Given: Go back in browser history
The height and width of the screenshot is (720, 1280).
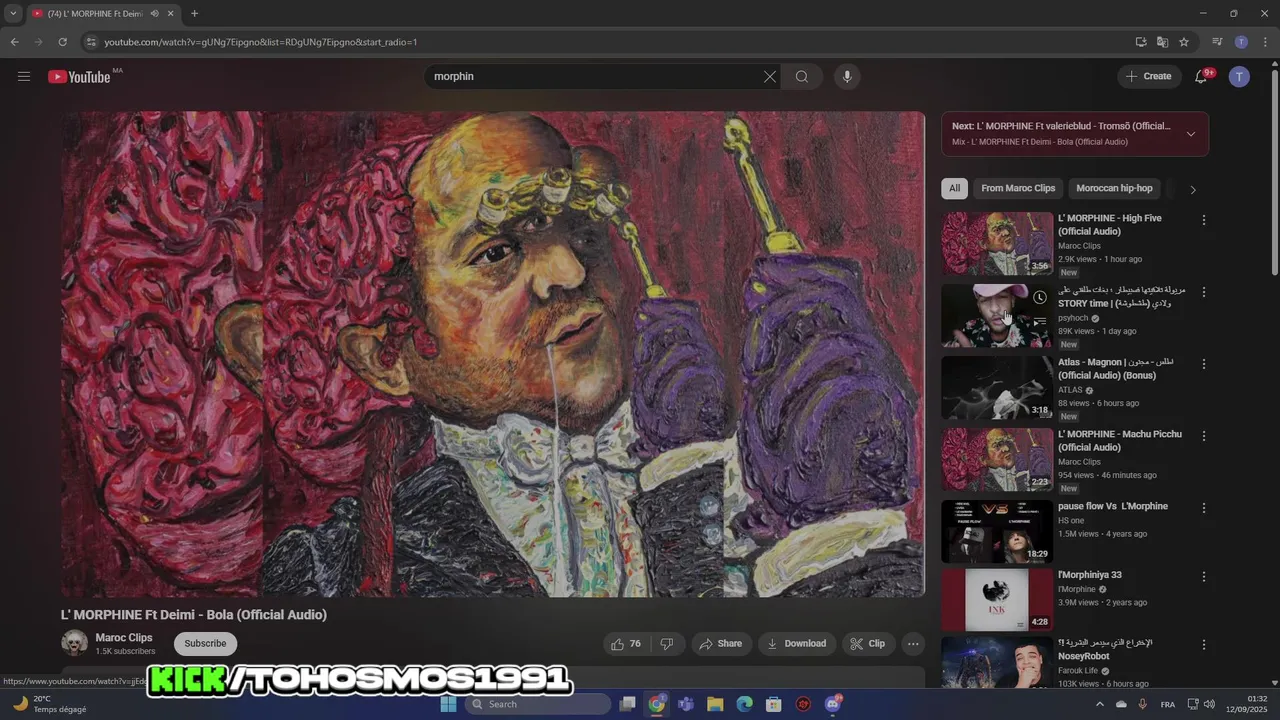Looking at the screenshot, I should click(x=14, y=42).
